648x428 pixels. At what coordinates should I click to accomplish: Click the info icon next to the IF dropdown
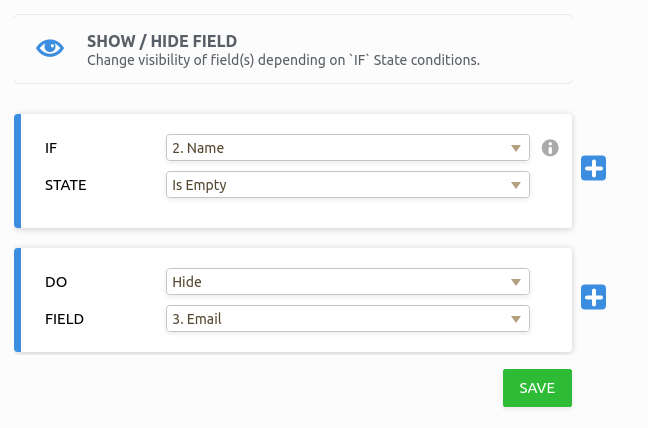pyautogui.click(x=549, y=148)
